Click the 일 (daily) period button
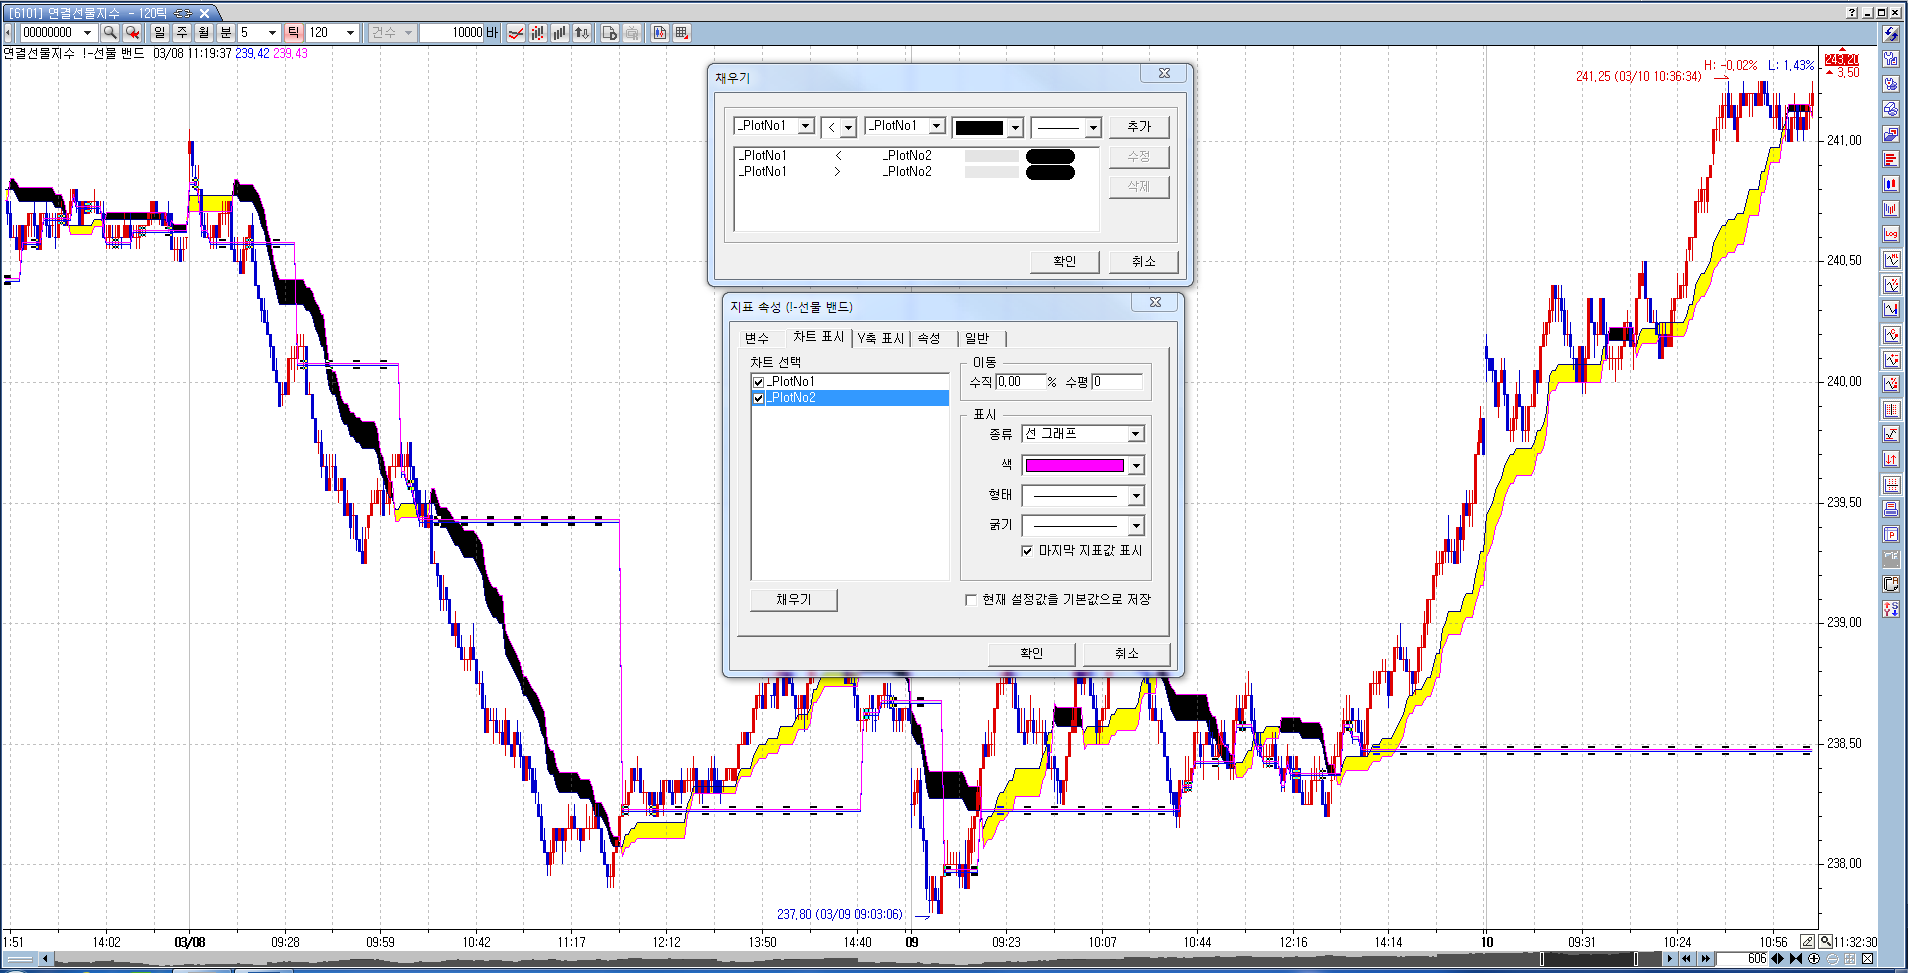Screen dimensions: 1908x973 [160, 33]
